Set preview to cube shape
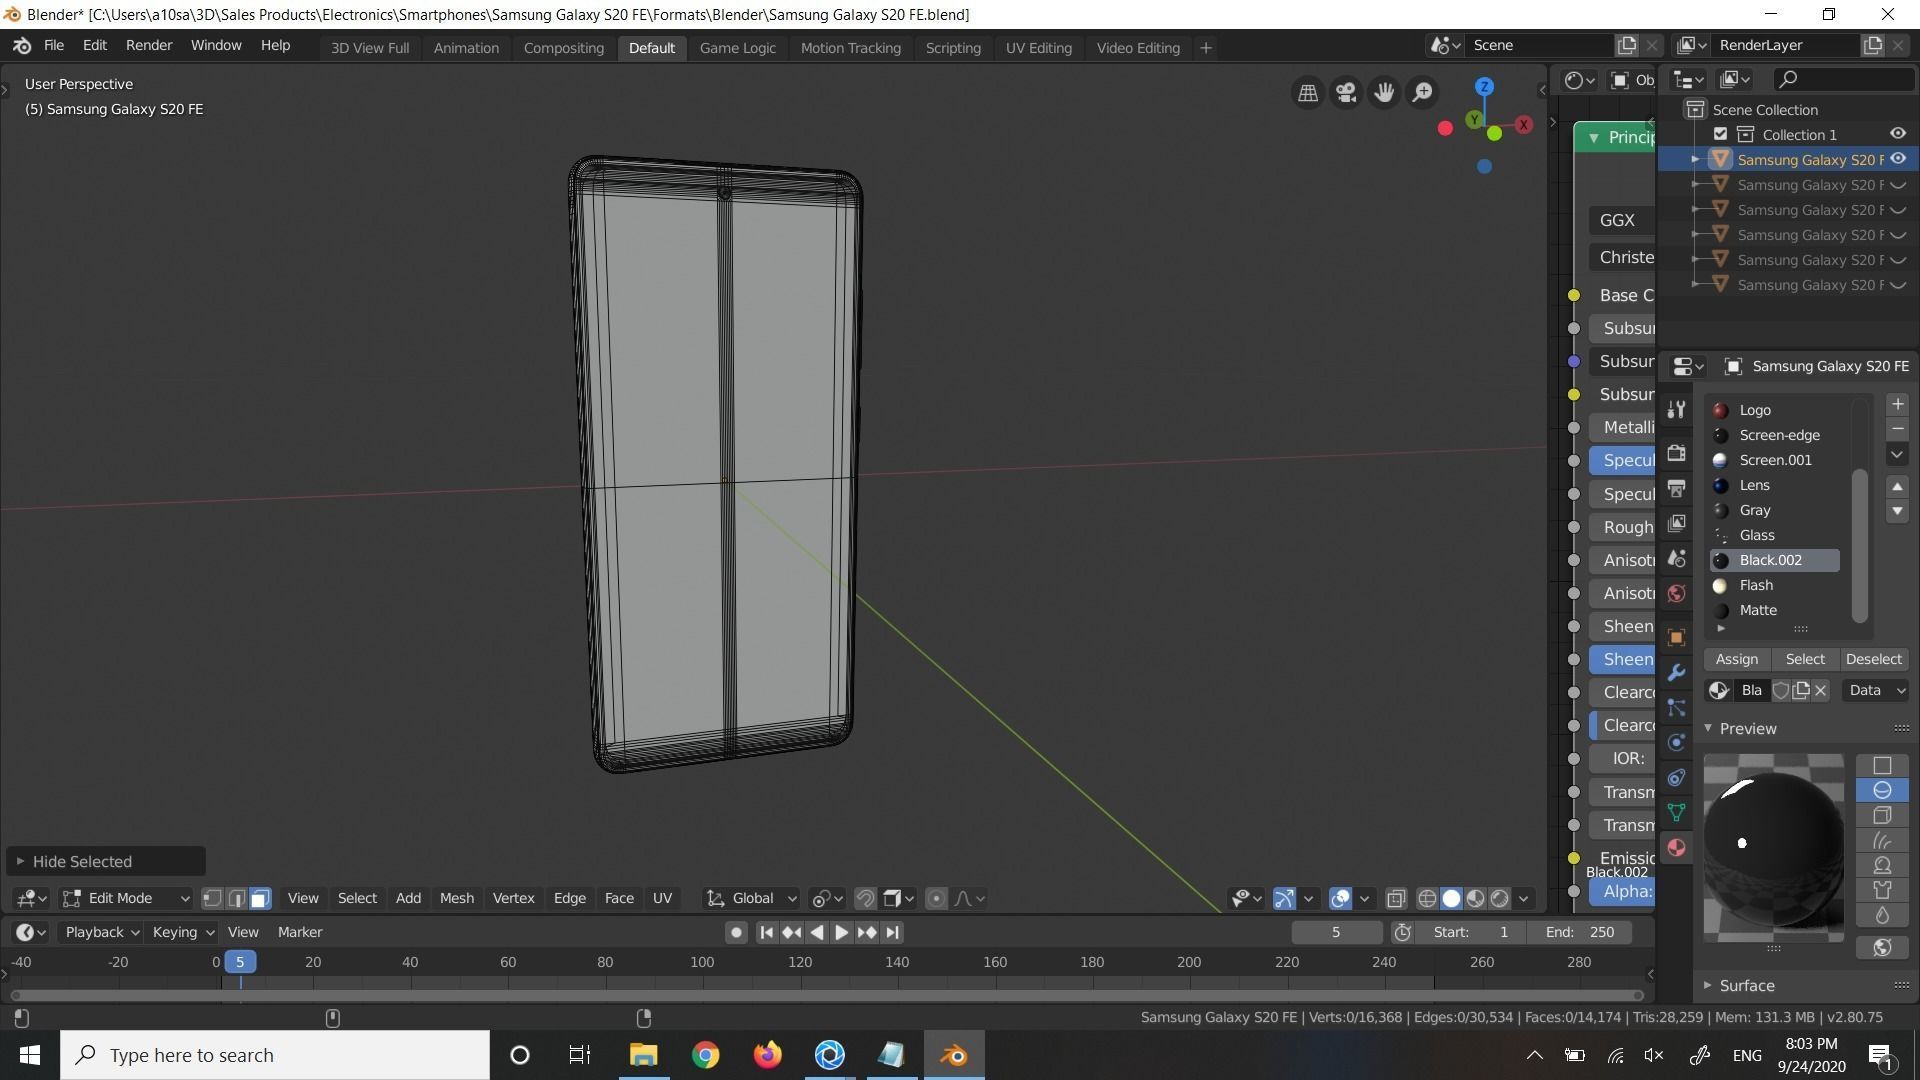The height and width of the screenshot is (1080, 1920). coord(1882,815)
